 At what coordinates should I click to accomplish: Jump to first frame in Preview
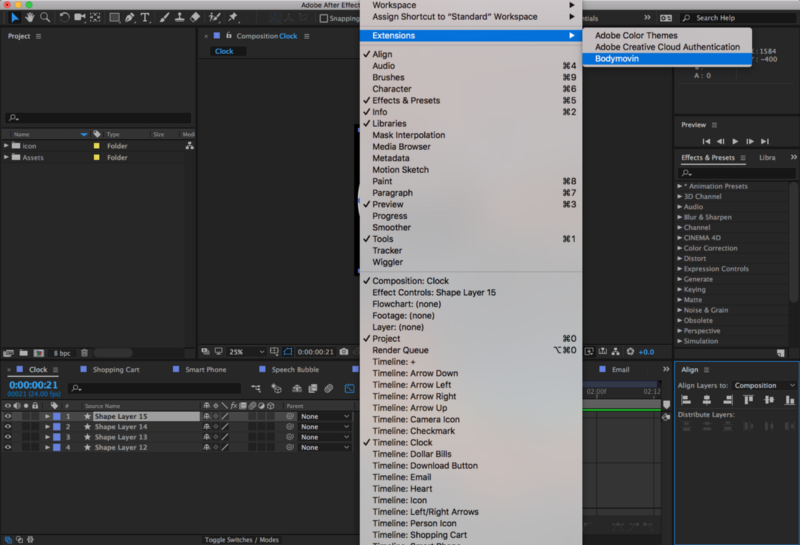706,141
